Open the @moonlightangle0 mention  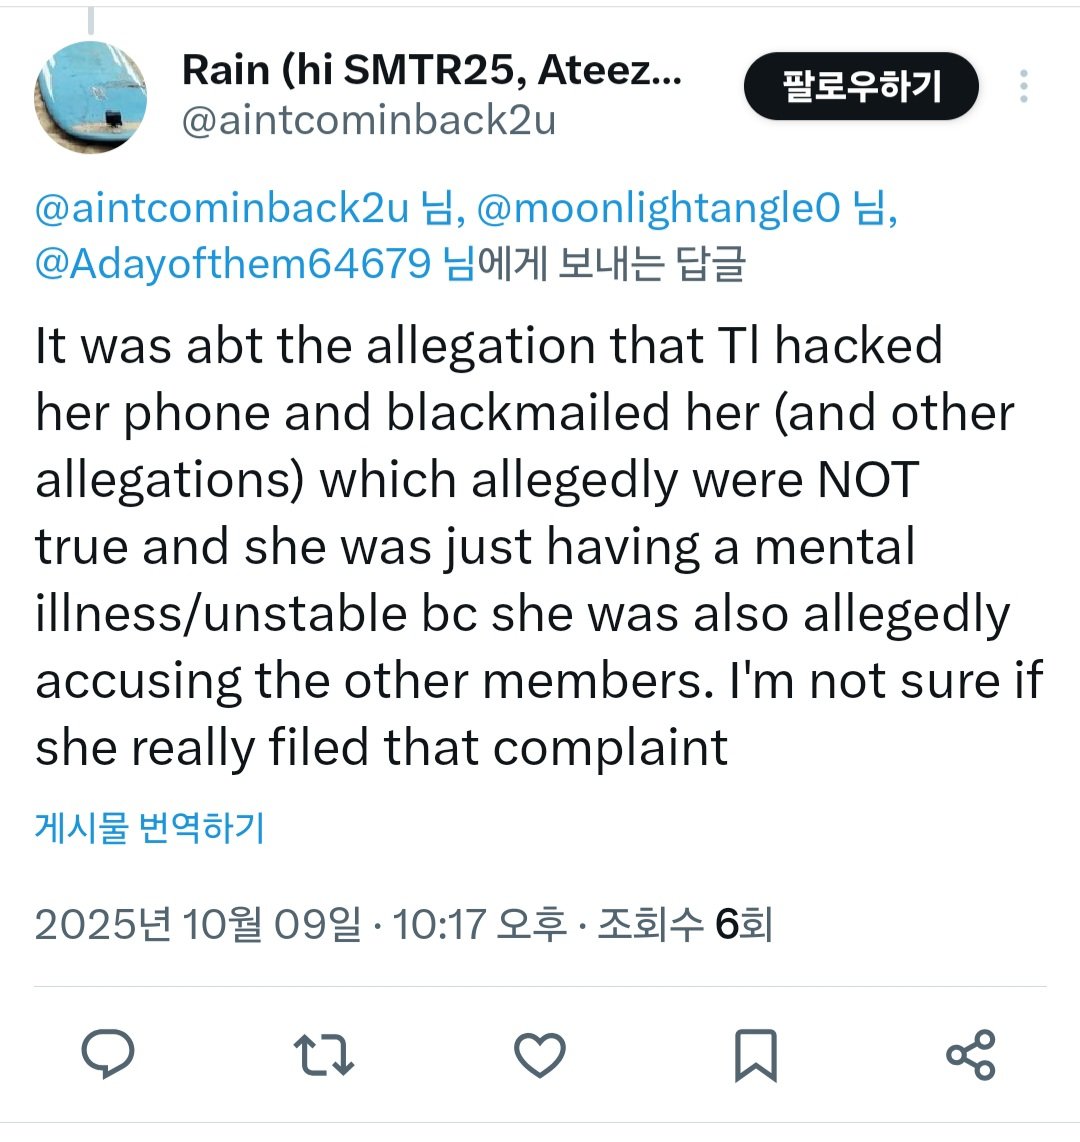tap(658, 208)
